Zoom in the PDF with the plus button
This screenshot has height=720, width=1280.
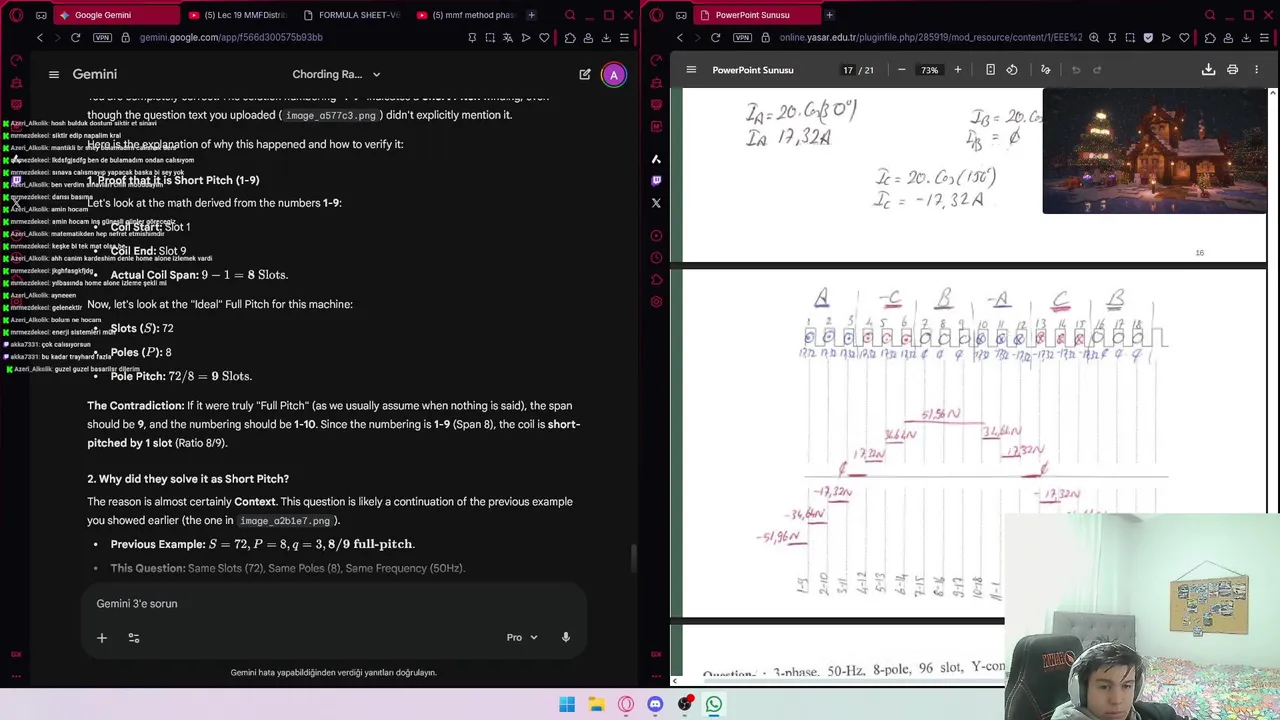(957, 70)
